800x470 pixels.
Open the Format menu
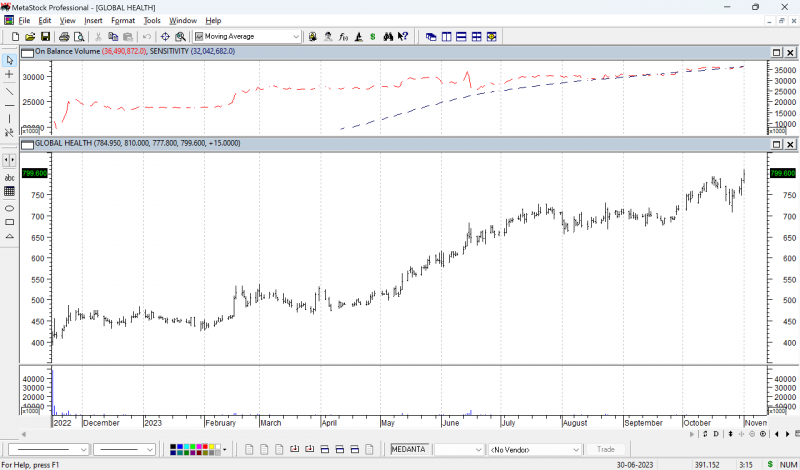[x=123, y=20]
